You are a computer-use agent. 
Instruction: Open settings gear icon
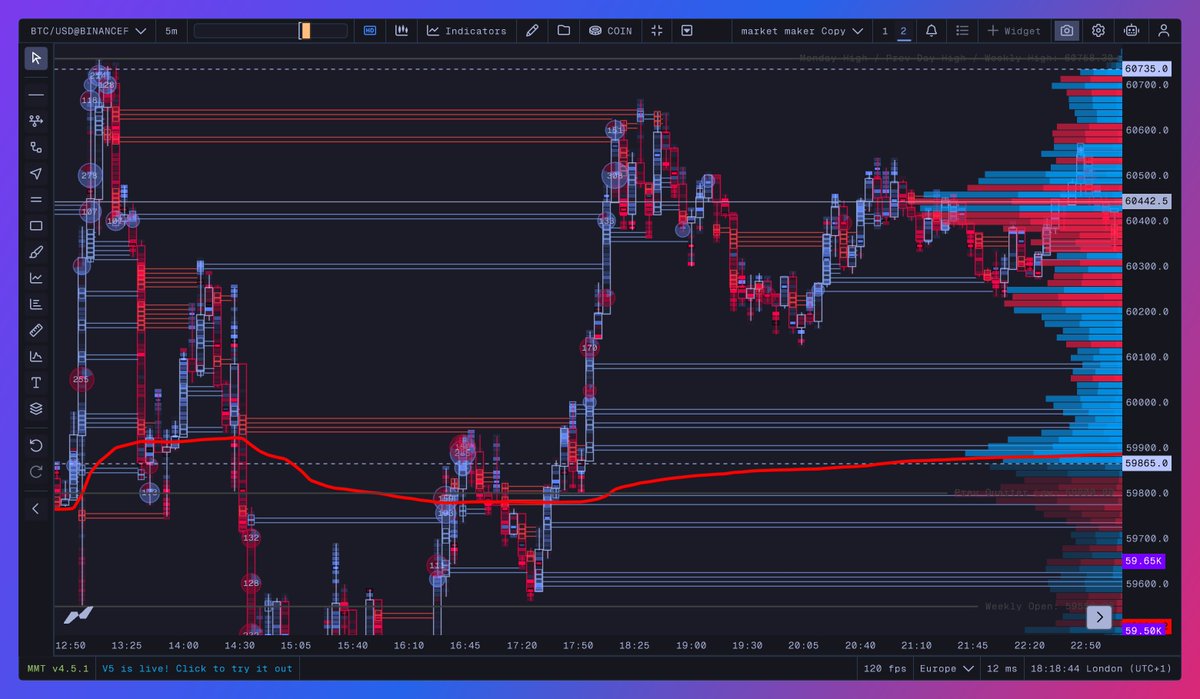pos(1099,31)
